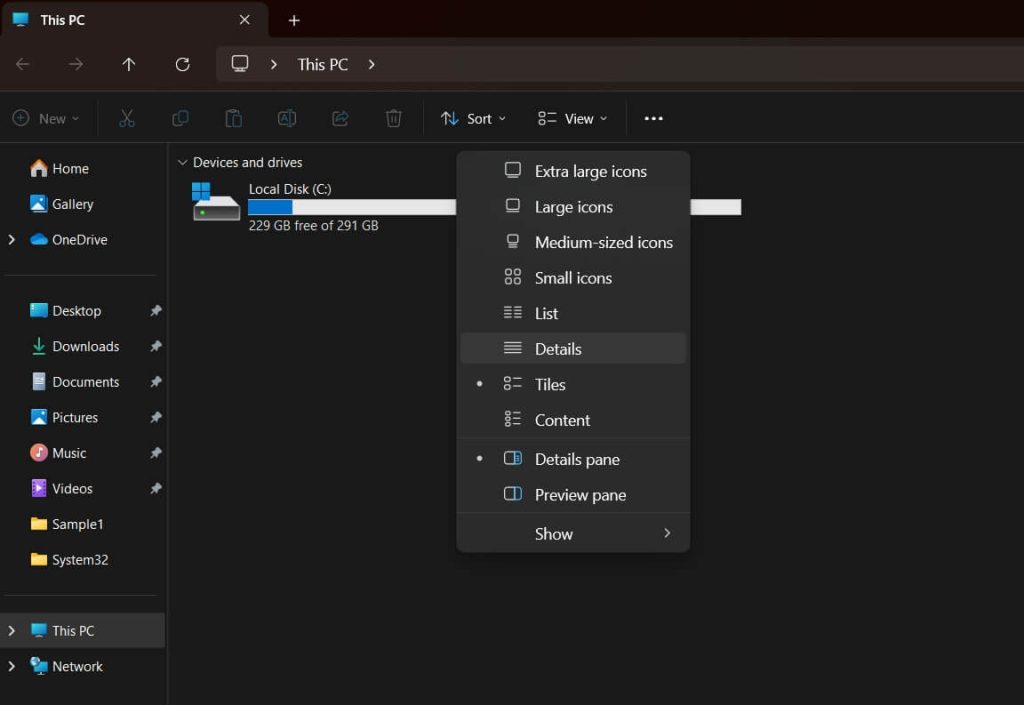
Task: Click the Cut scissors icon
Action: [127, 118]
